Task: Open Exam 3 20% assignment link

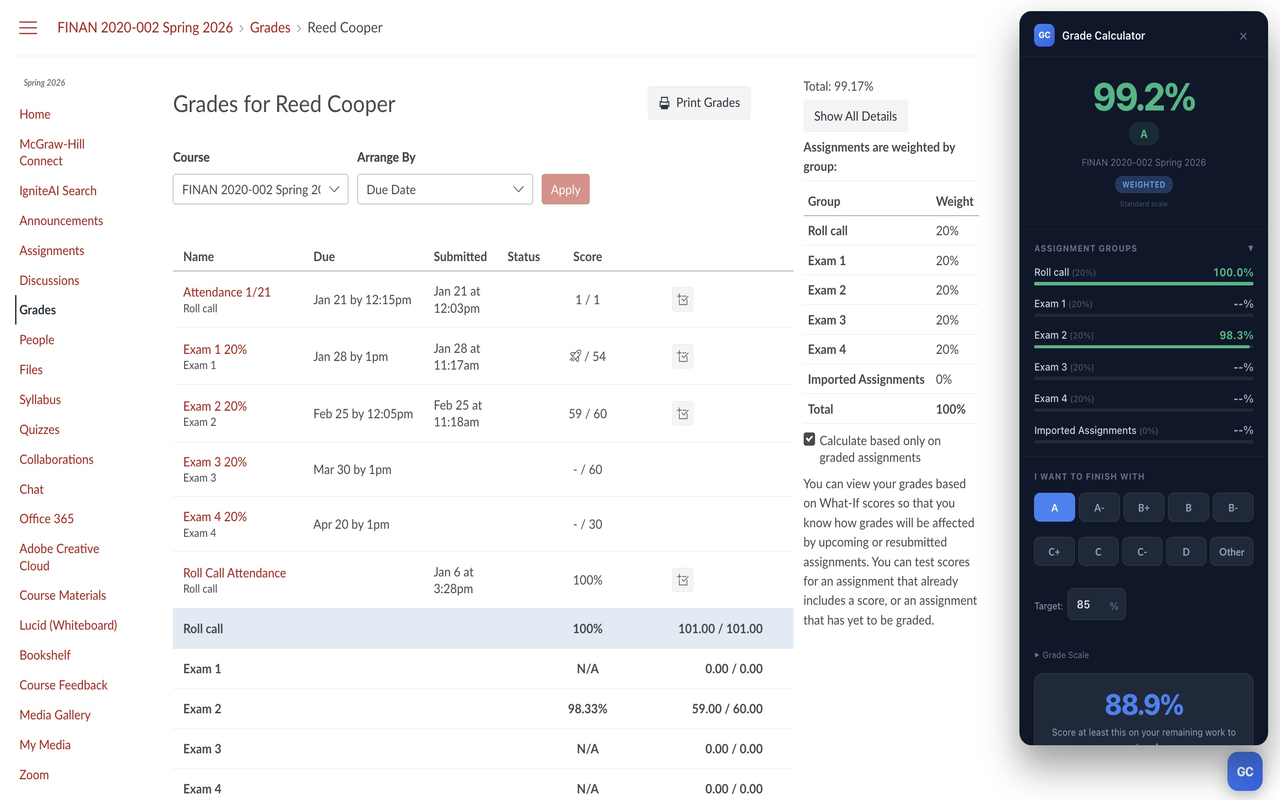Action: tap(215, 462)
